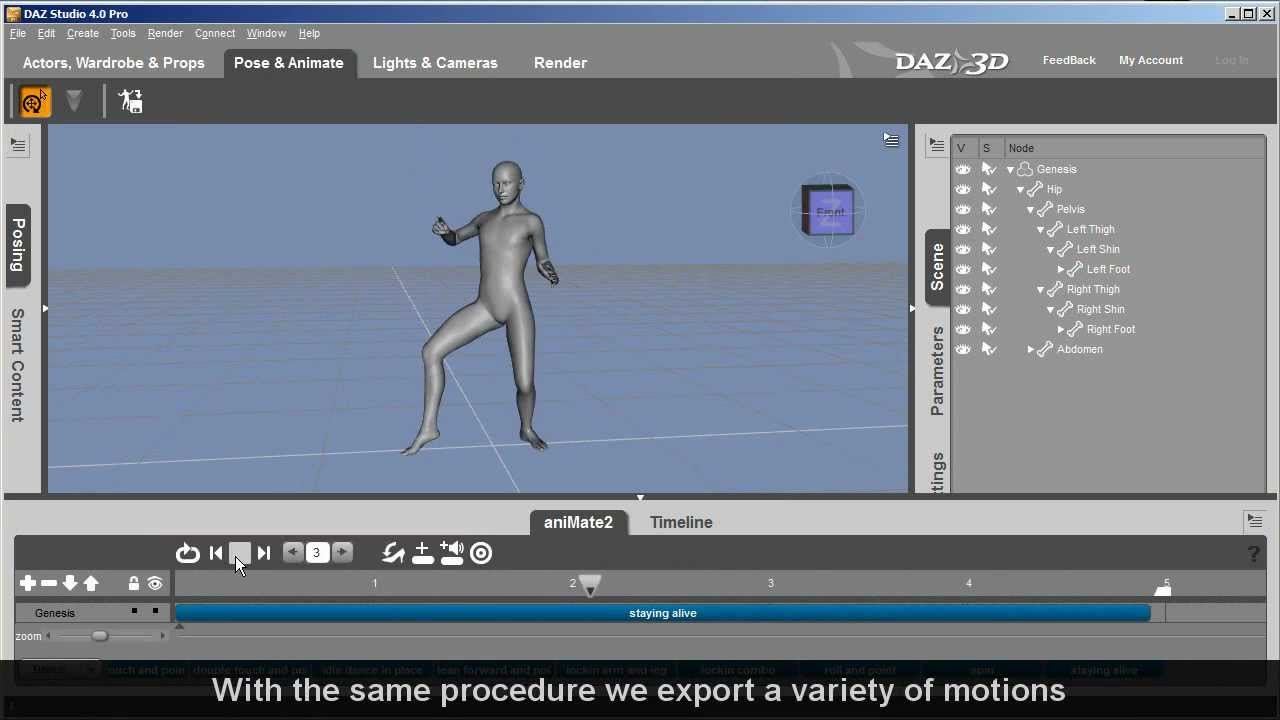Click the bone icon next to Hip

point(1035,189)
